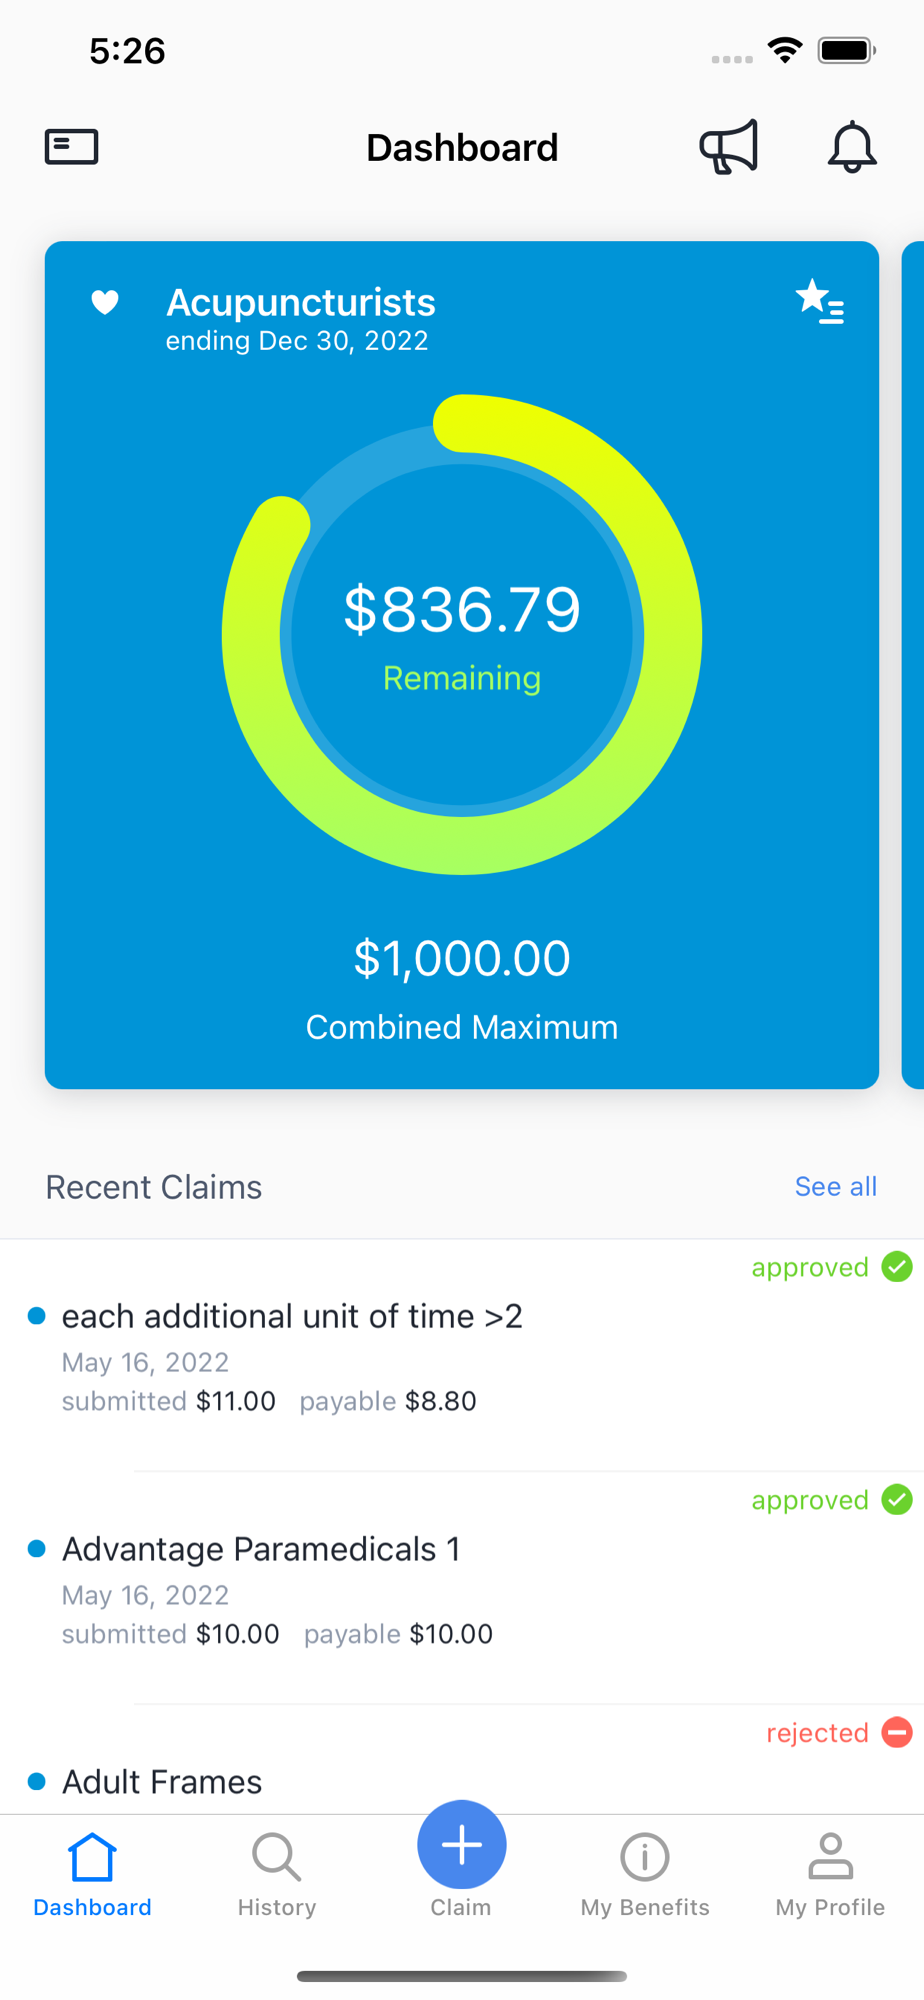
Task: Tap the $1,000.00 Combined Maximum amount
Action: tap(462, 958)
